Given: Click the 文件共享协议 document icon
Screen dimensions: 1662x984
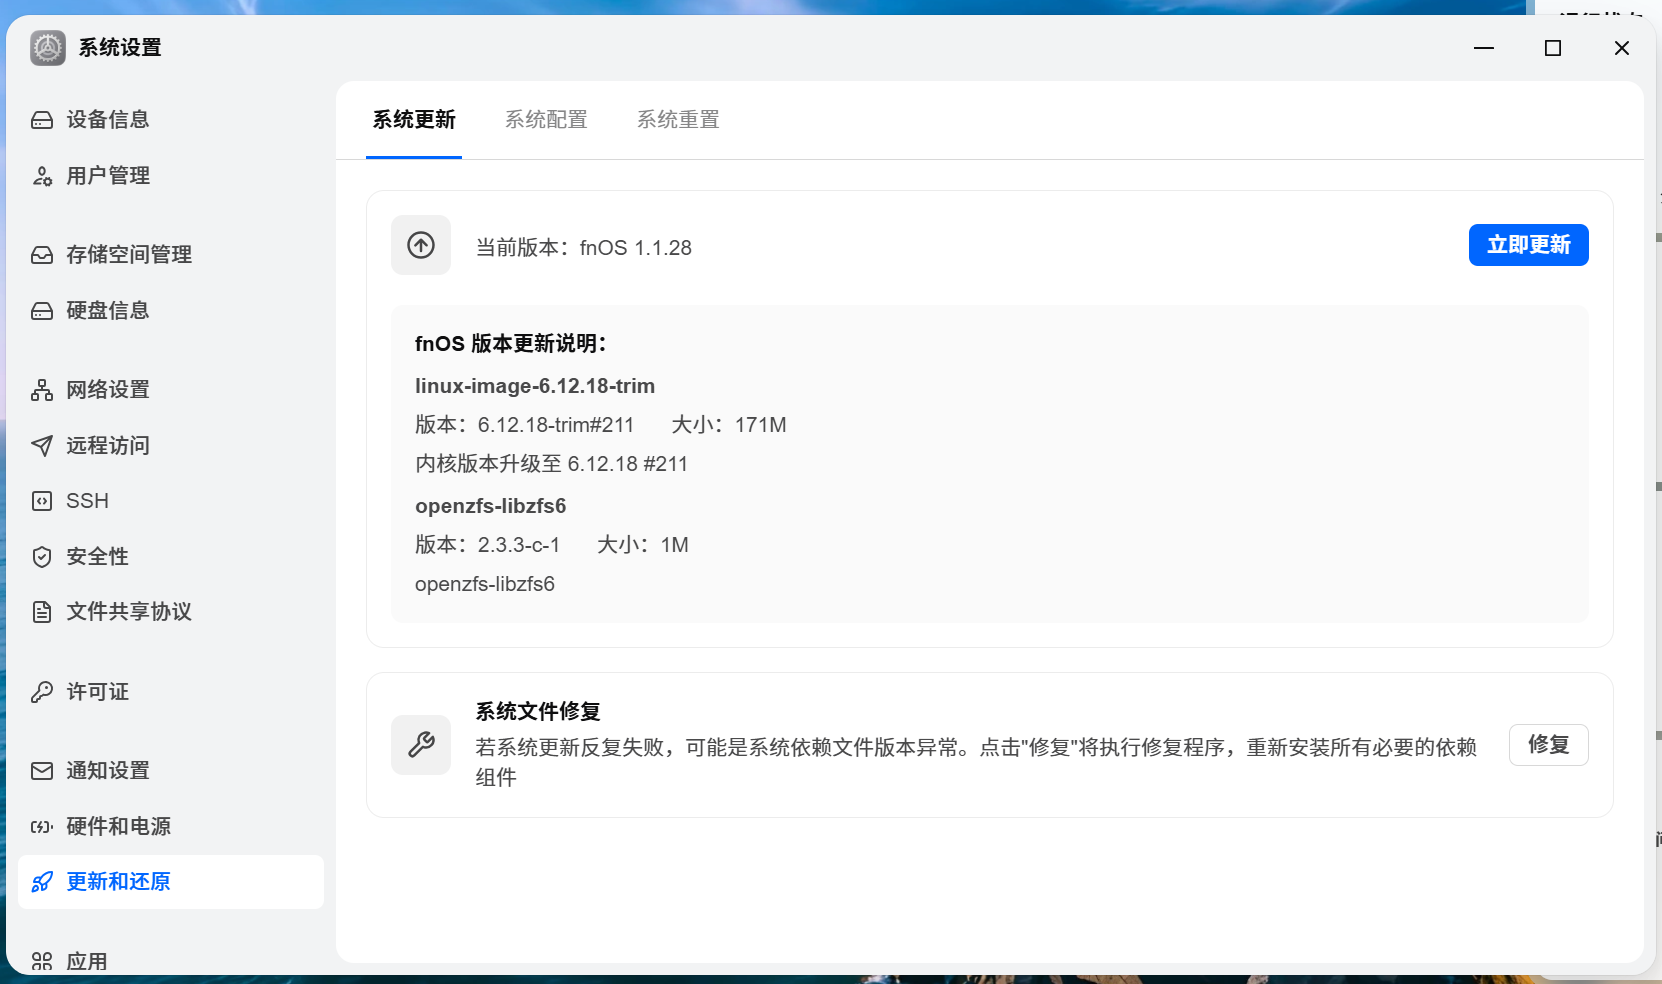Looking at the screenshot, I should click(42, 612).
